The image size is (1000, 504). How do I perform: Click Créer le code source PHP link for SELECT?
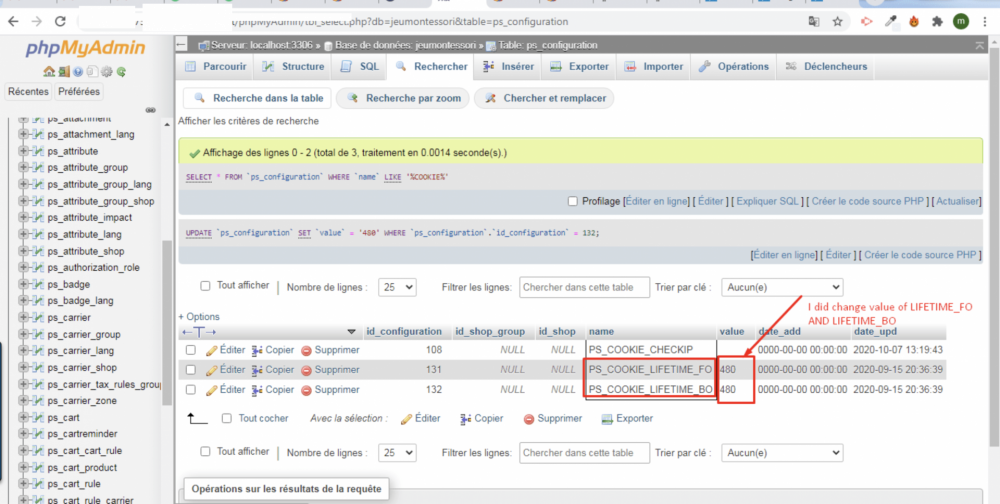pos(869,201)
